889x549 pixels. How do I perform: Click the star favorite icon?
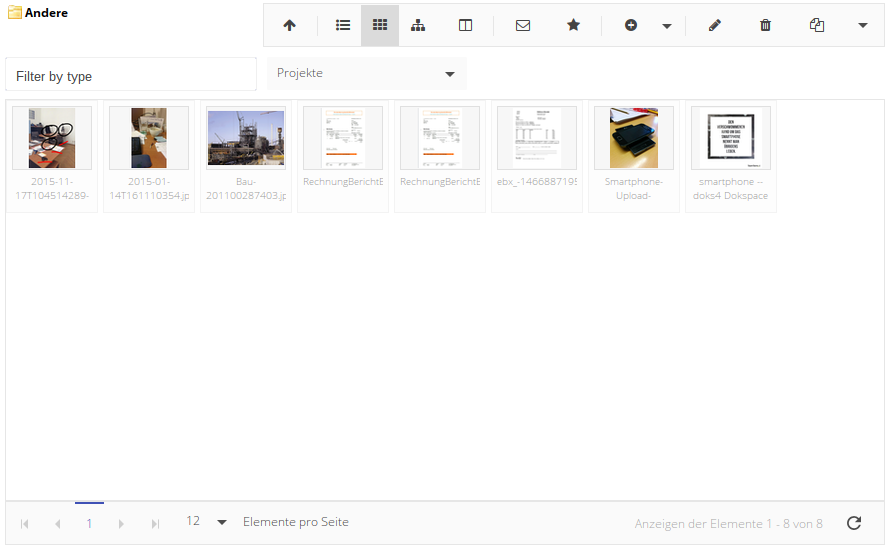[x=573, y=26]
